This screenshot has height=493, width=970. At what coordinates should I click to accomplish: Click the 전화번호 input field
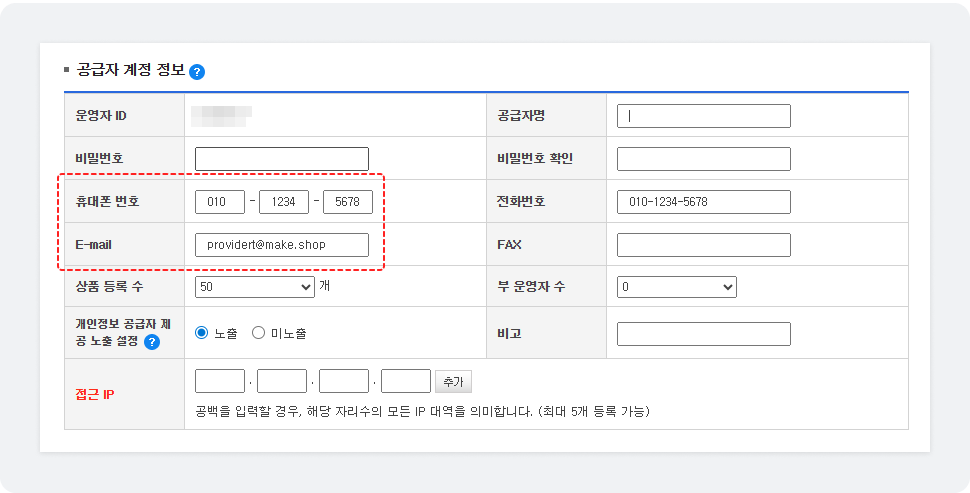703,202
